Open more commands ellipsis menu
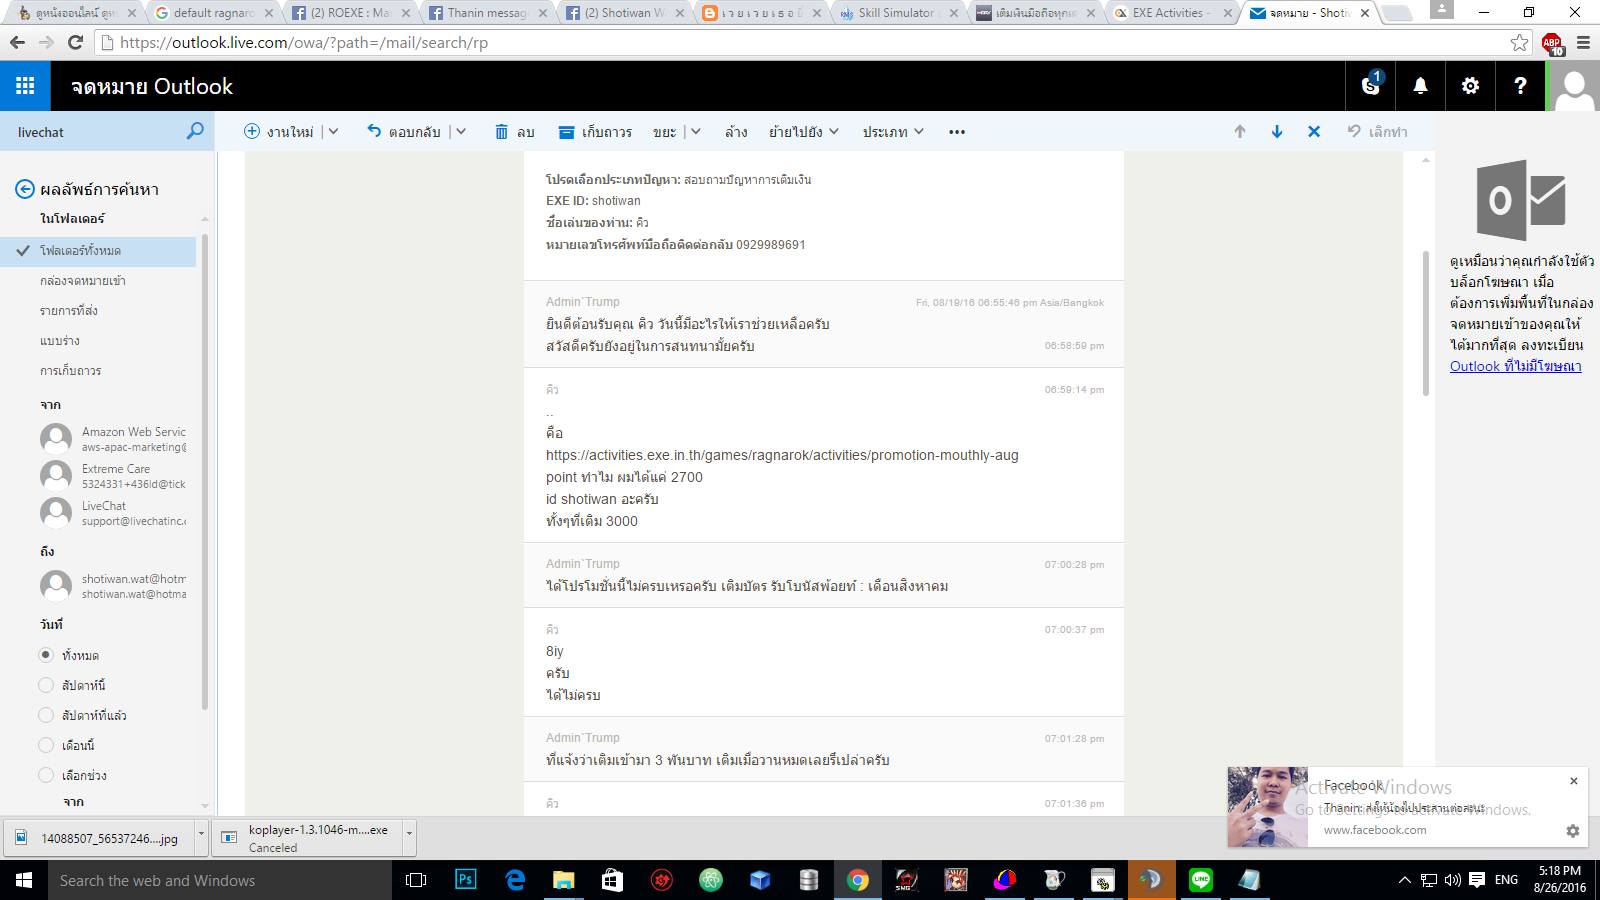This screenshot has width=1600, height=900. 957,131
